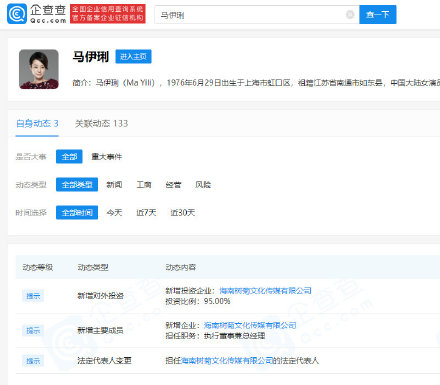
Task: Switch to 关联动态 133 tab
Action: pos(101,124)
